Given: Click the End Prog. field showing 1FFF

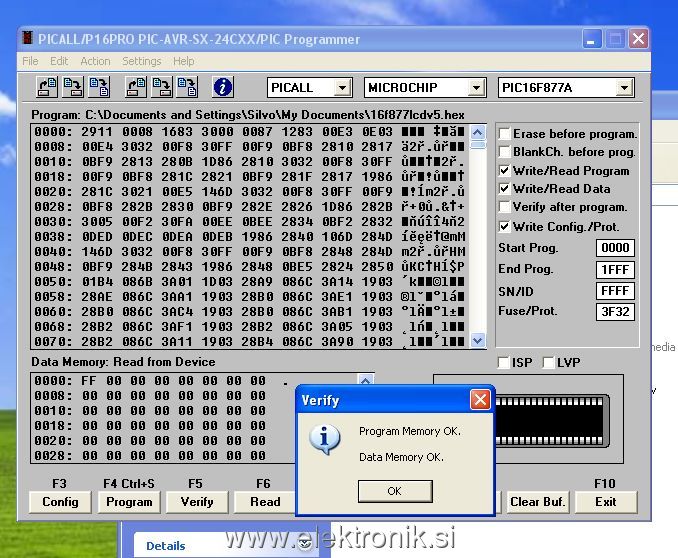Looking at the screenshot, I should coord(615,269).
